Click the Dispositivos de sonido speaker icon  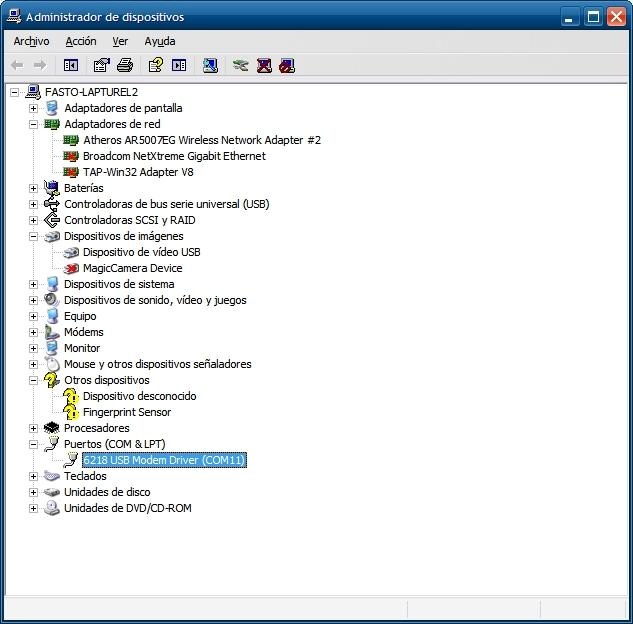coord(52,300)
